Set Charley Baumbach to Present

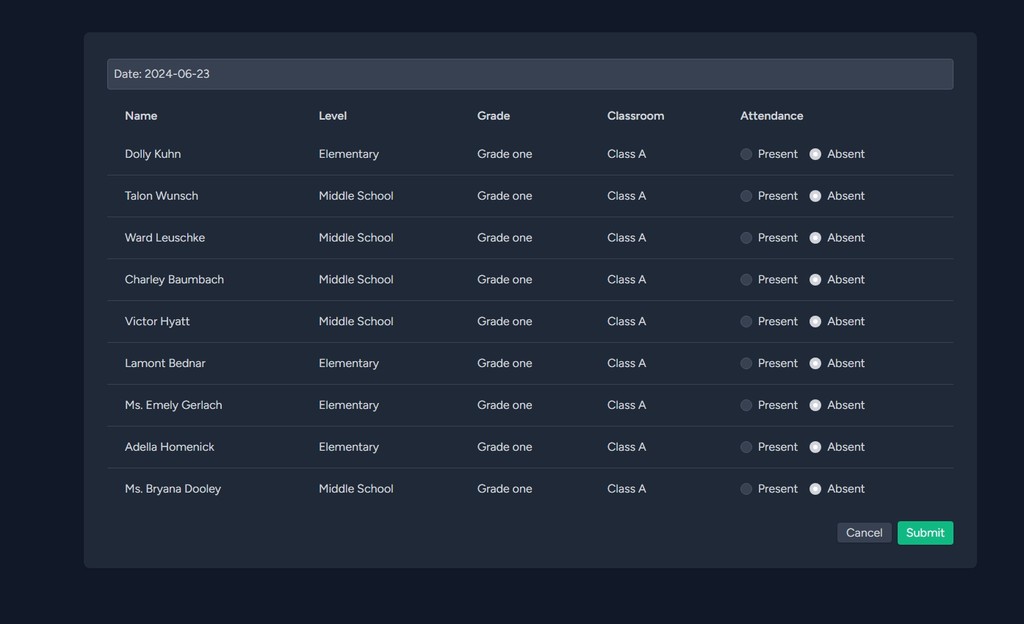(746, 279)
